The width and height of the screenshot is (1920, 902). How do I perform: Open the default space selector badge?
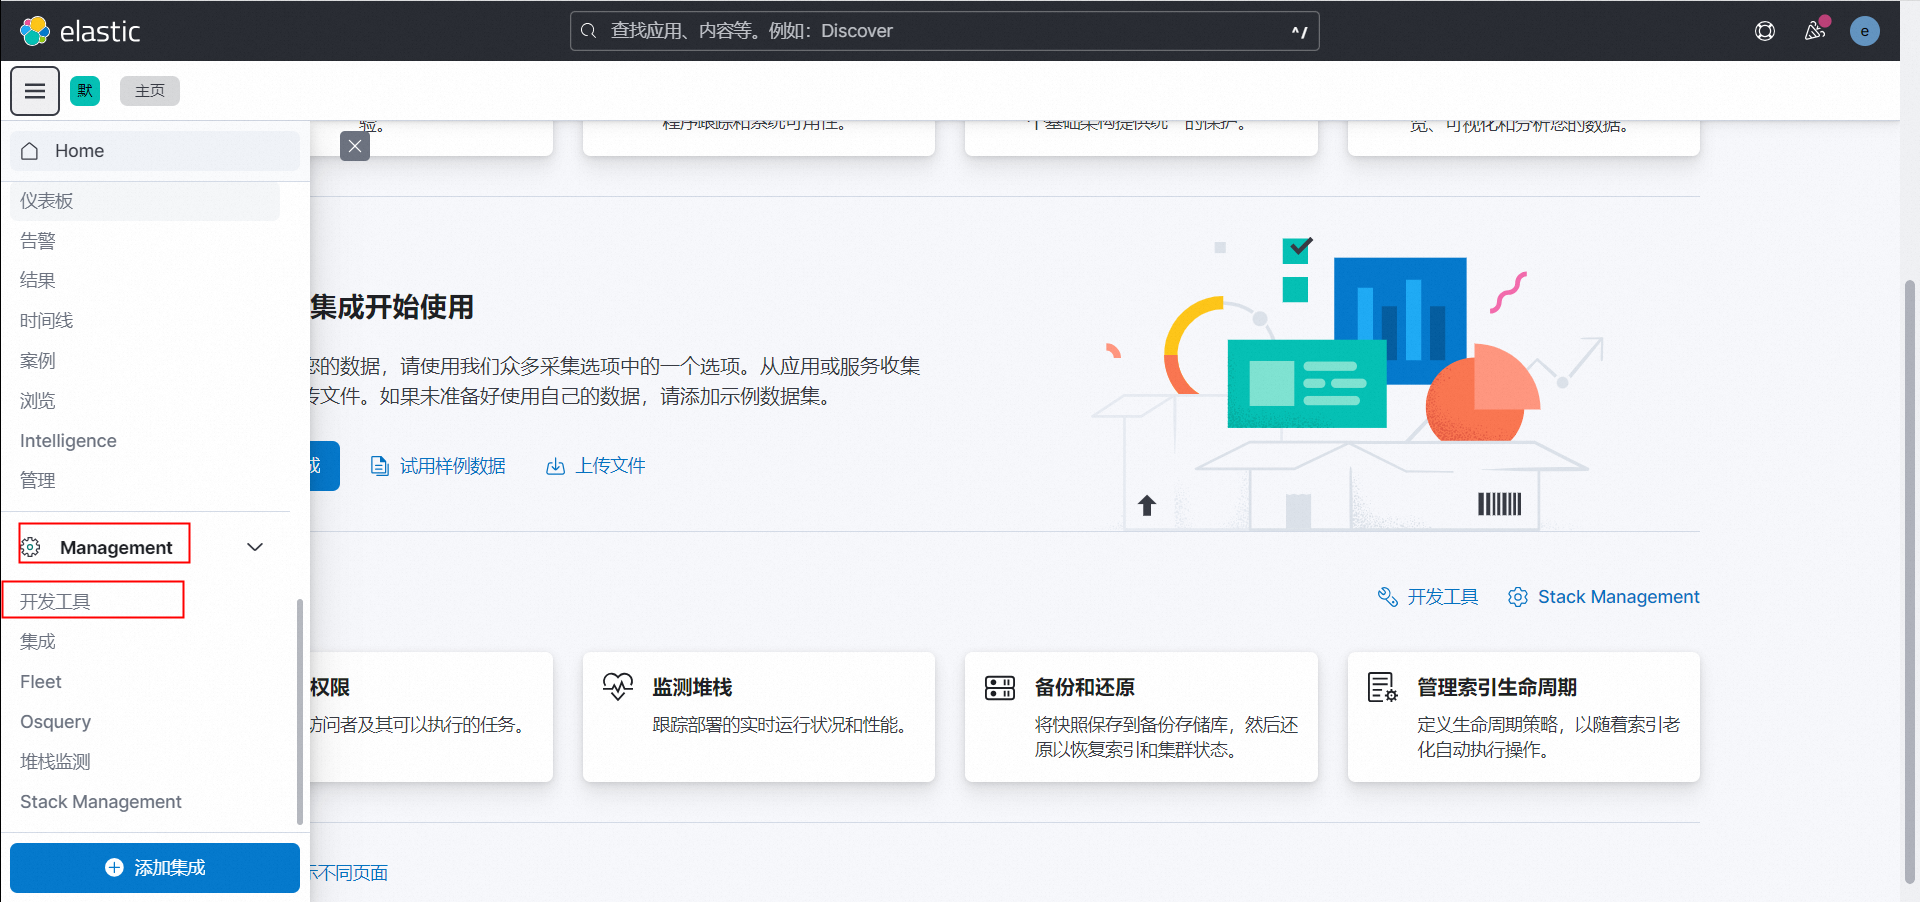(x=85, y=91)
